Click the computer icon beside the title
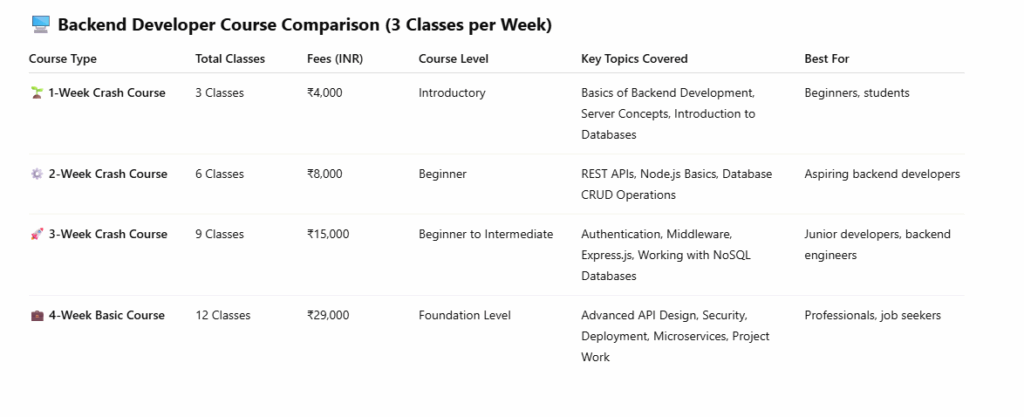 pos(41,25)
